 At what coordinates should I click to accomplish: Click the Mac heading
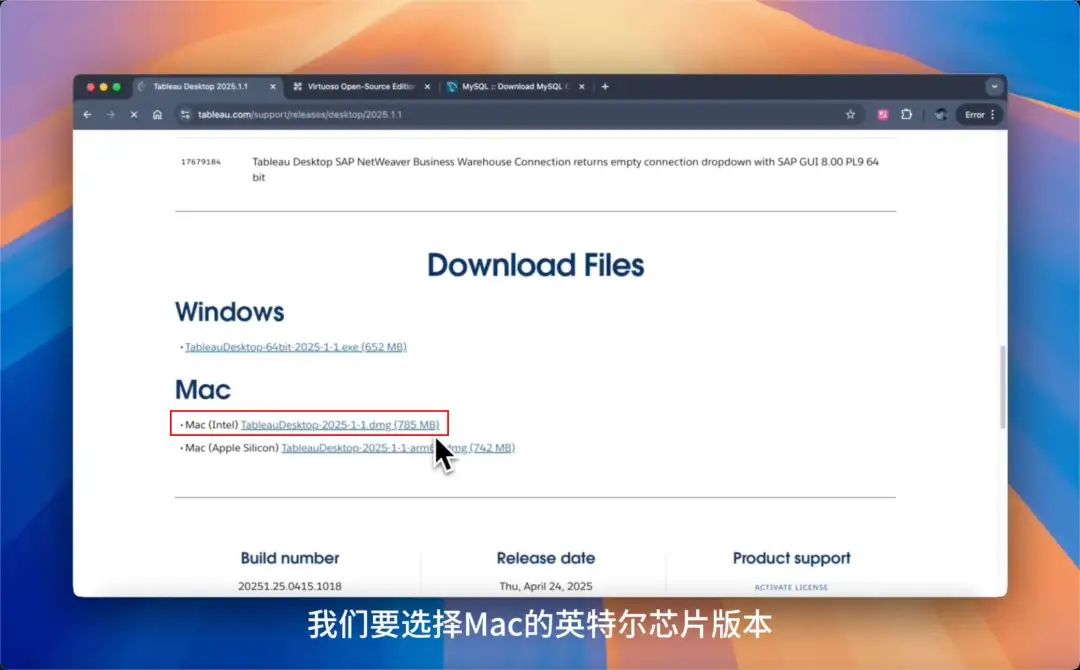pos(202,390)
